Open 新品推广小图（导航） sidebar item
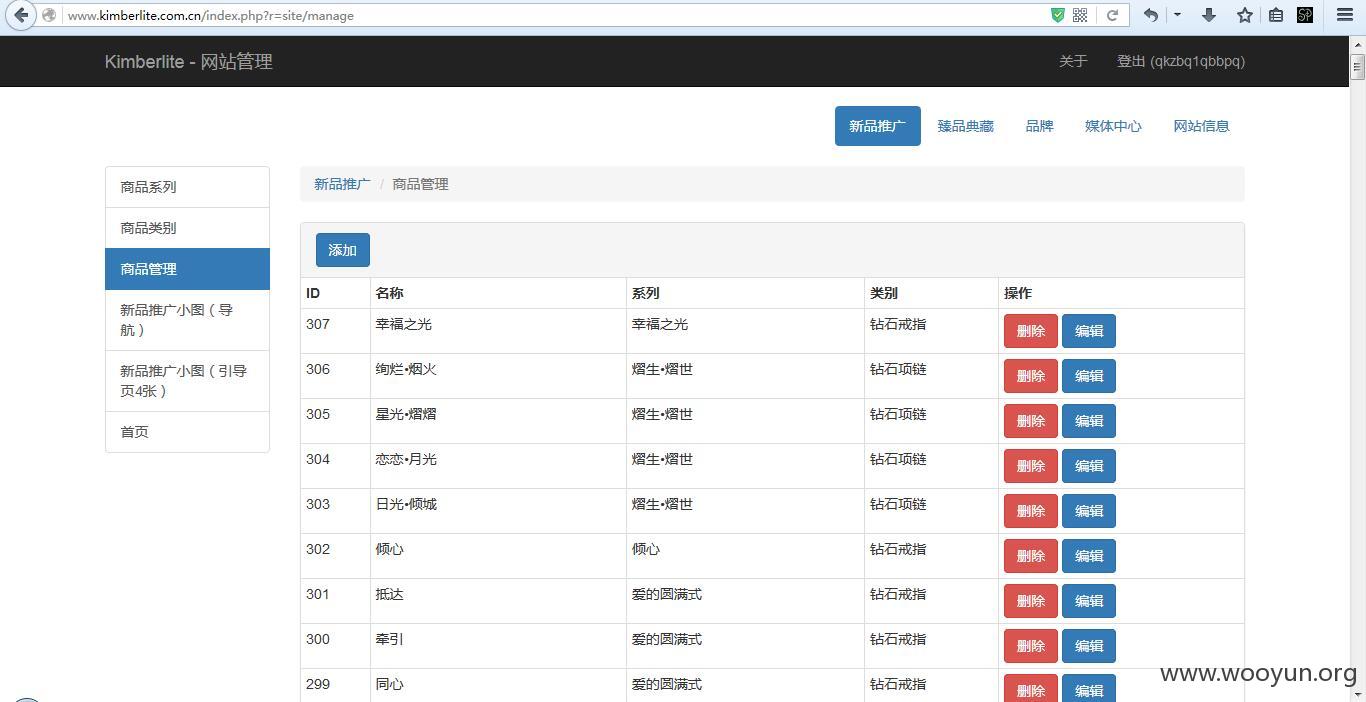 pyautogui.click(x=187, y=320)
